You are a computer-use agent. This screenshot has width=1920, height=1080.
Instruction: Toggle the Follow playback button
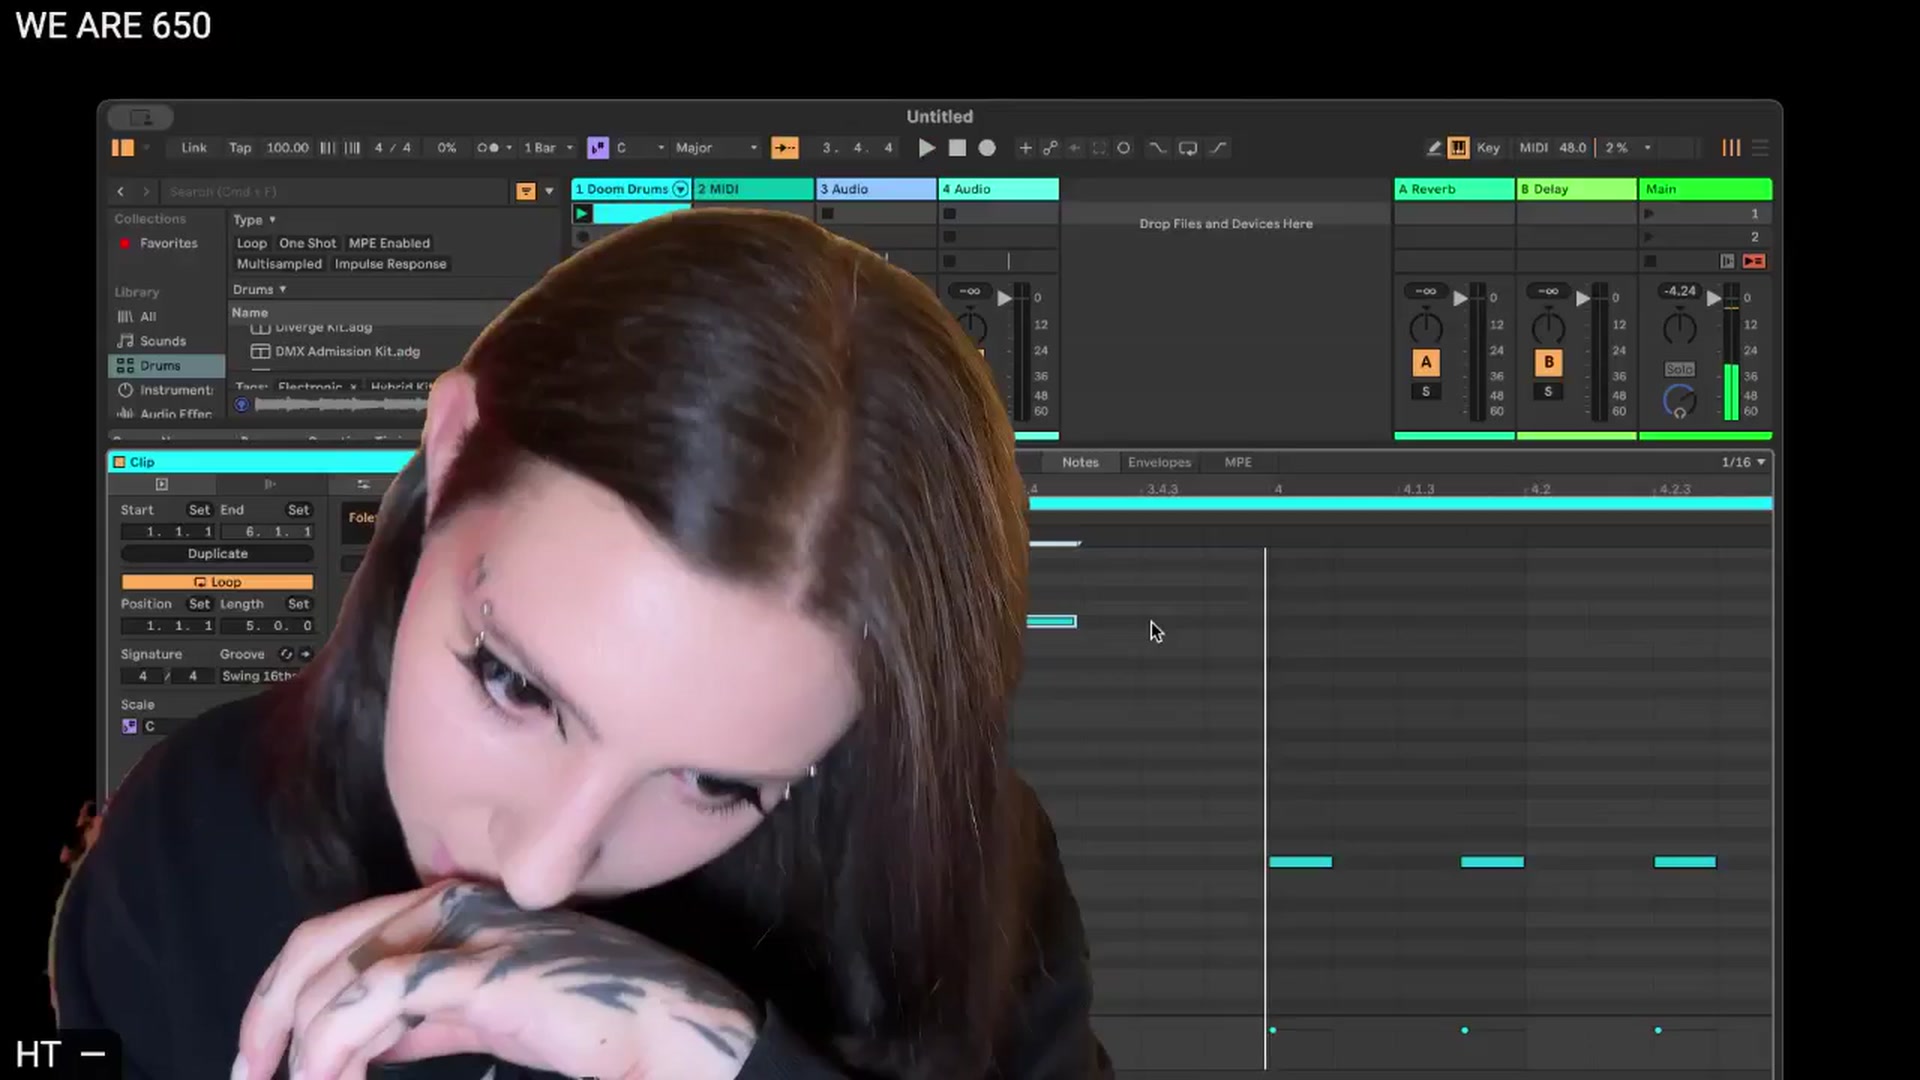coord(785,148)
